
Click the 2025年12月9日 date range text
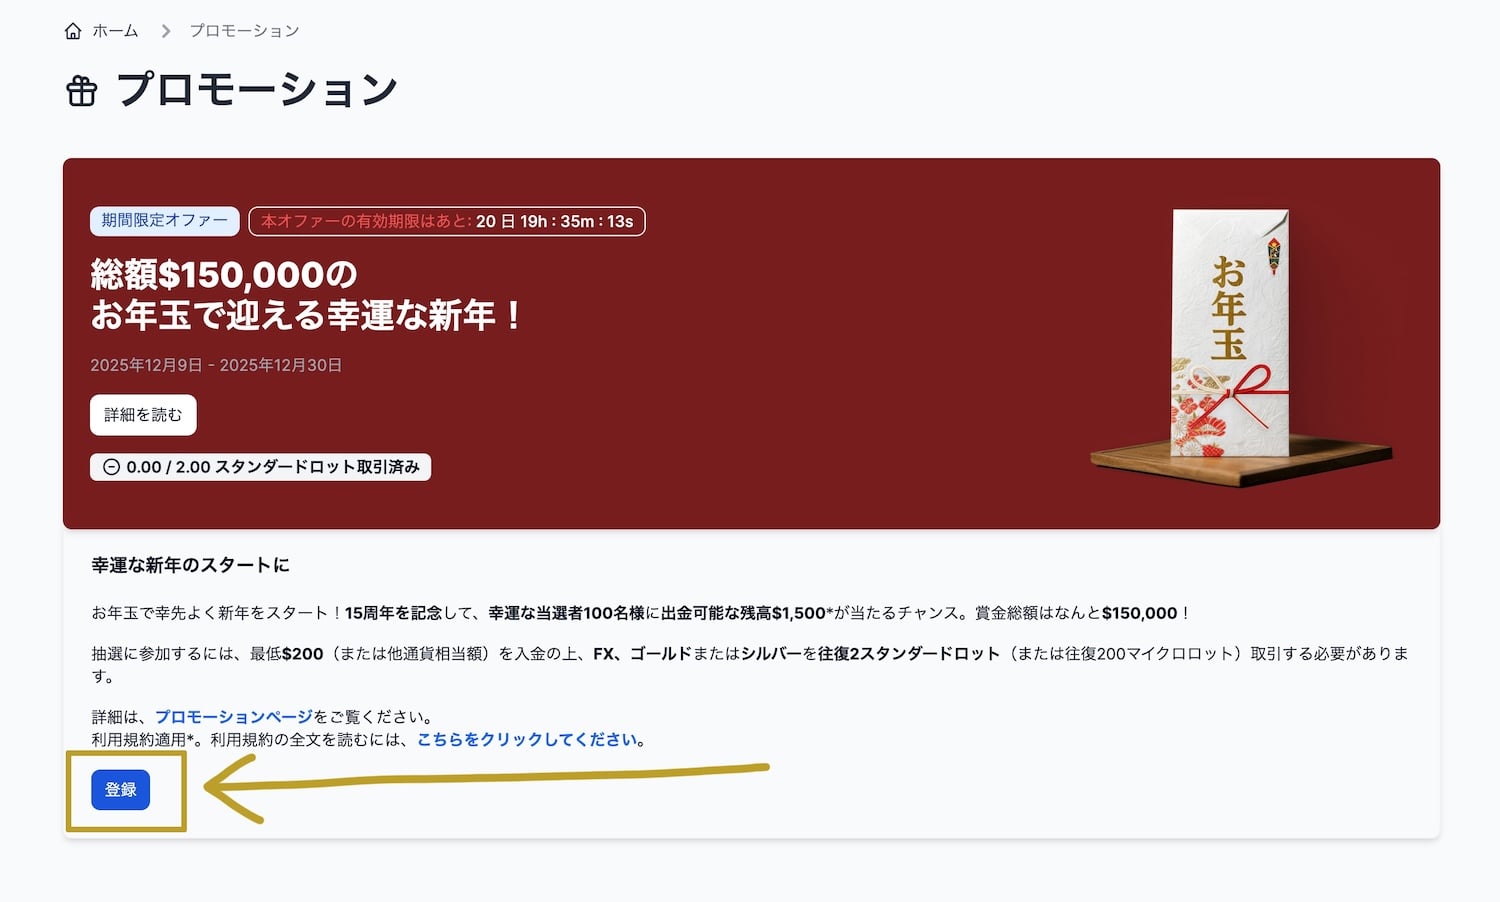(x=216, y=365)
